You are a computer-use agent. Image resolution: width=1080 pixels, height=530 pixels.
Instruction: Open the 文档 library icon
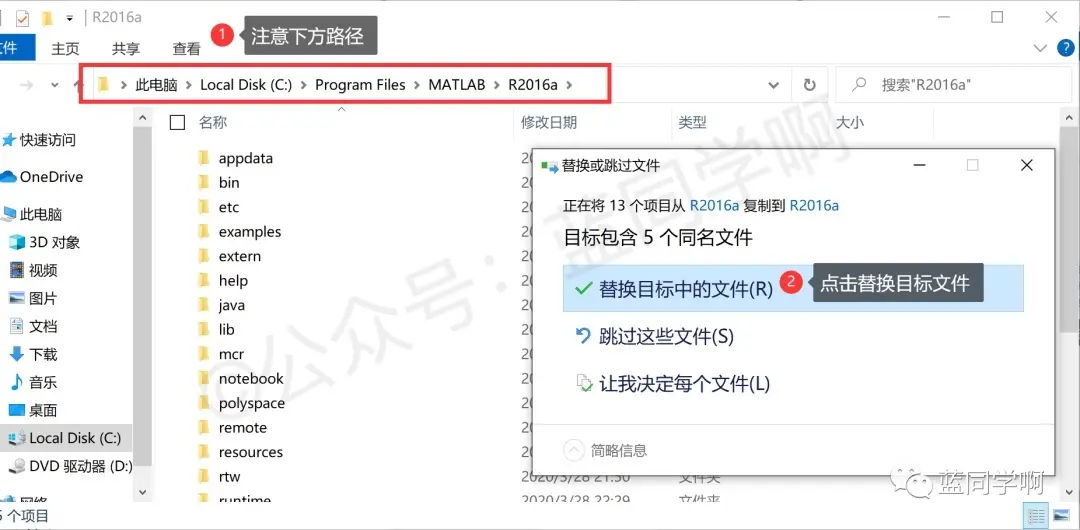17,327
